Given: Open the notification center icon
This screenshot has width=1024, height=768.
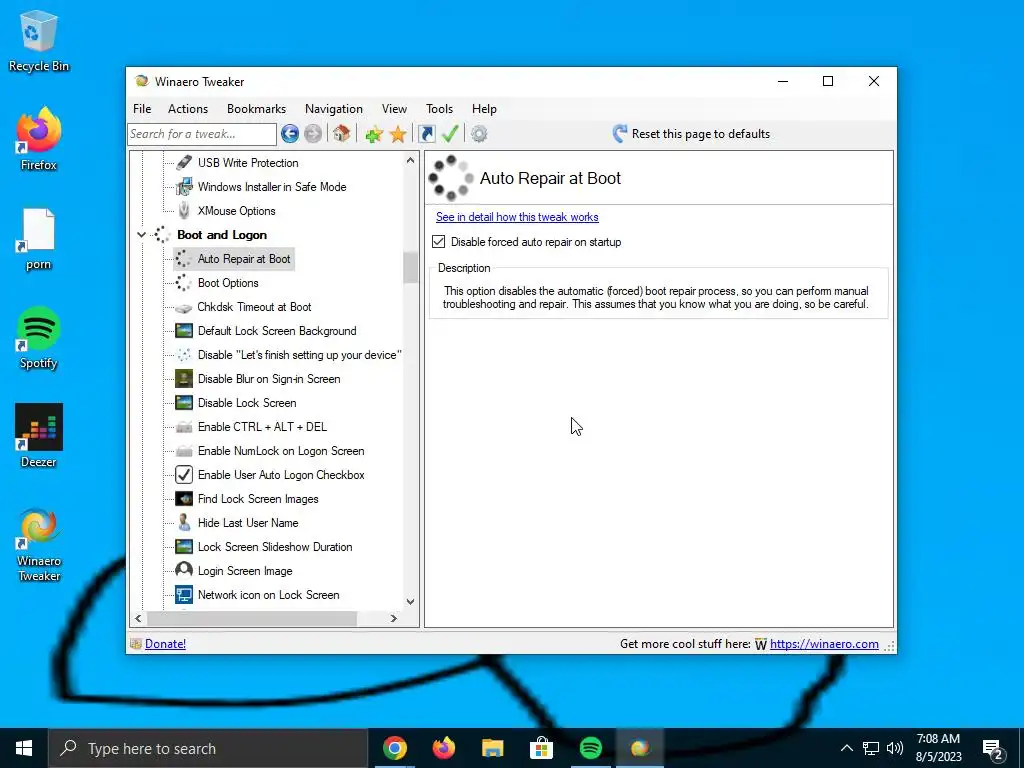Looking at the screenshot, I should (993, 749).
